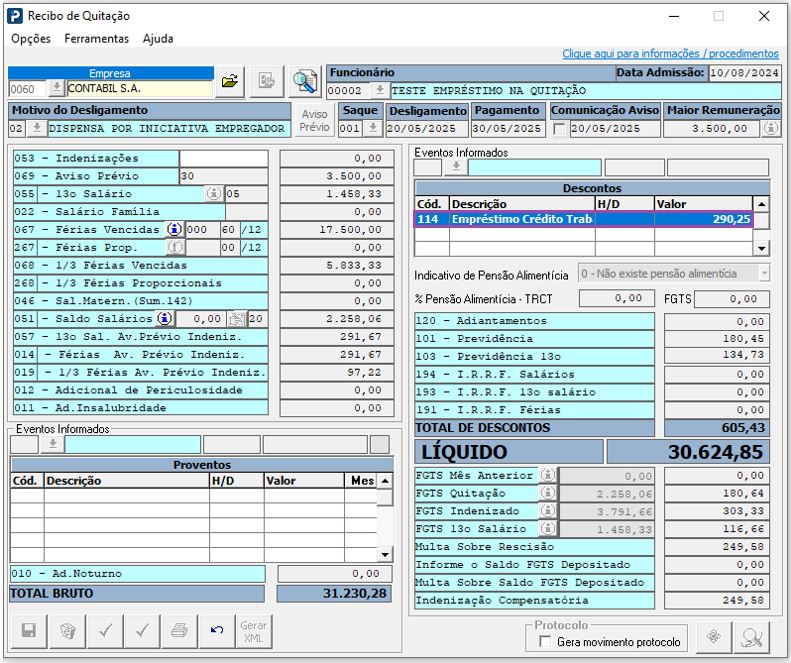The height and width of the screenshot is (663, 791).
Task: Click info icon beside FGTS 13o Salário
Action: (x=548, y=528)
